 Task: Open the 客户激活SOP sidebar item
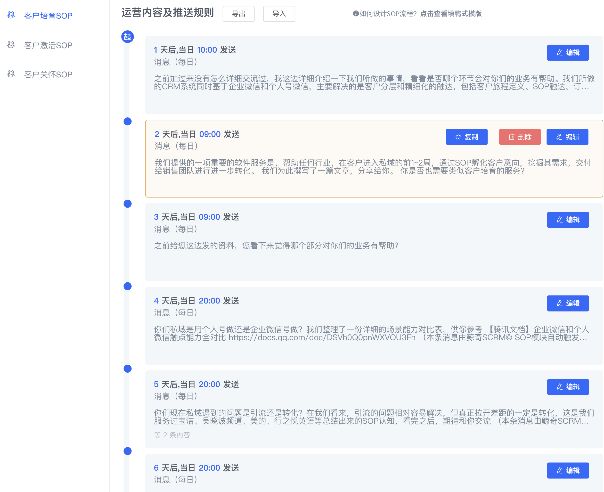click(48, 45)
